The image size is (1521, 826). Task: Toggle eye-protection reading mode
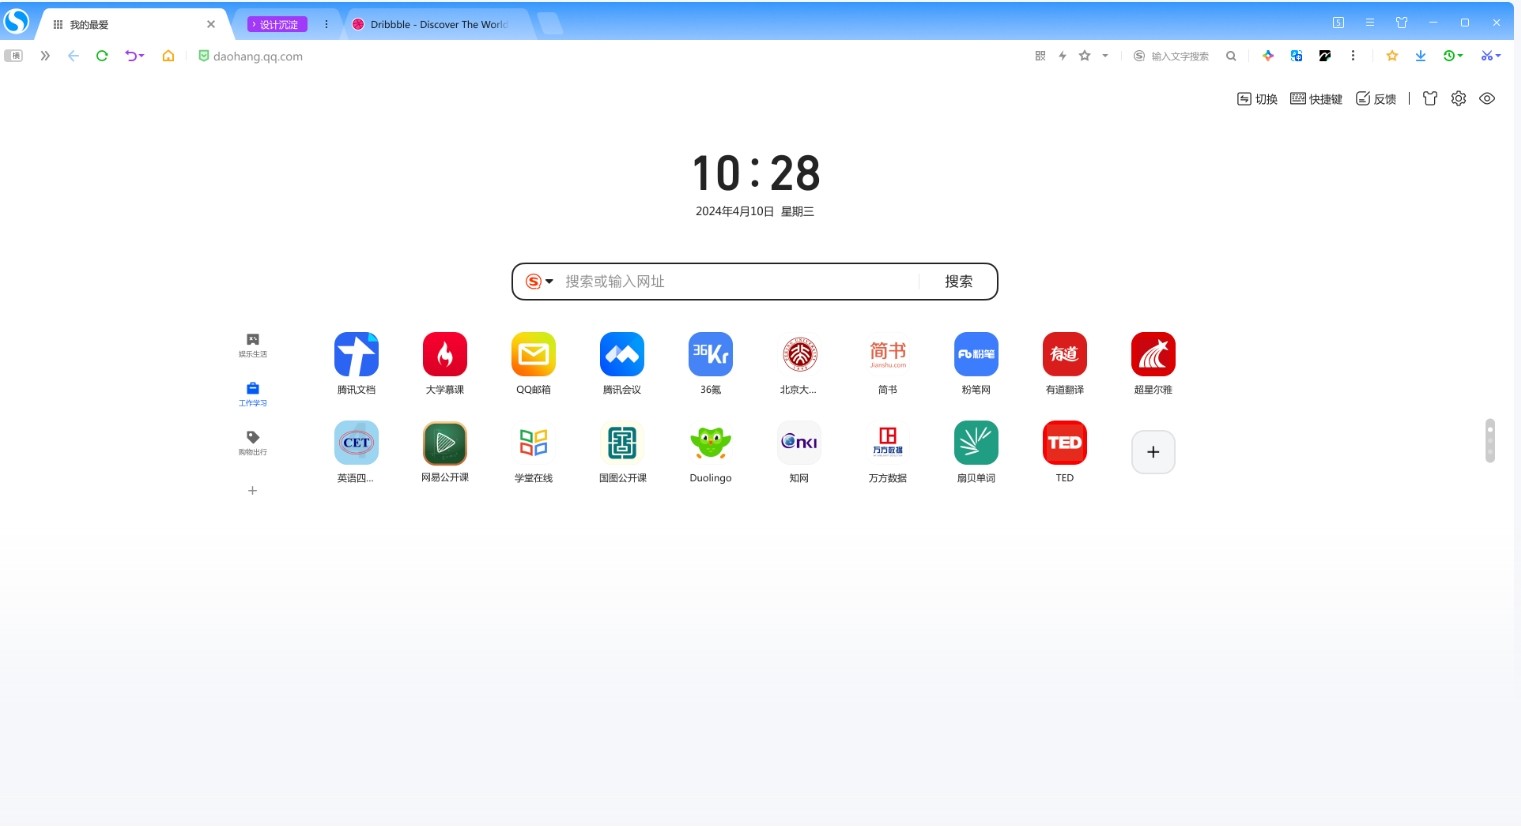pyautogui.click(x=1487, y=98)
